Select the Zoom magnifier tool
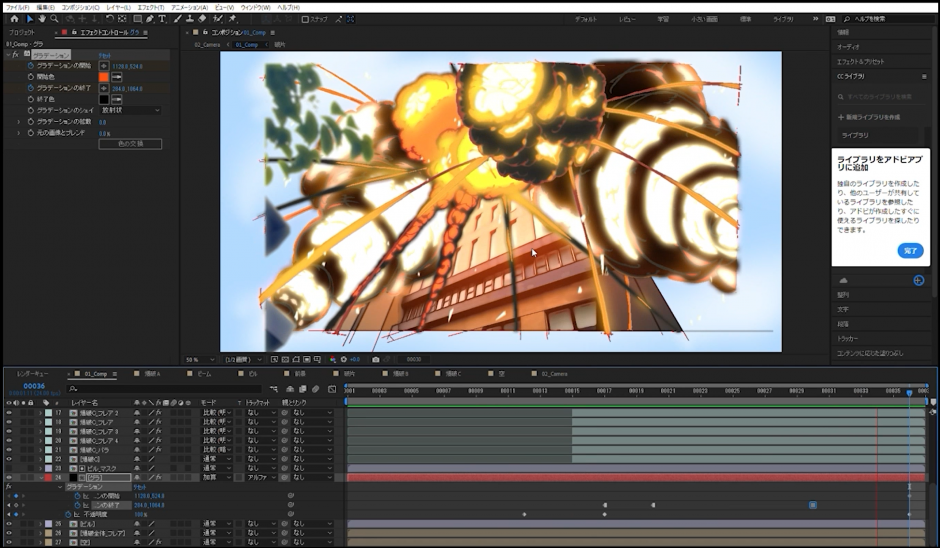Image resolution: width=940 pixels, height=548 pixels. coord(54,19)
